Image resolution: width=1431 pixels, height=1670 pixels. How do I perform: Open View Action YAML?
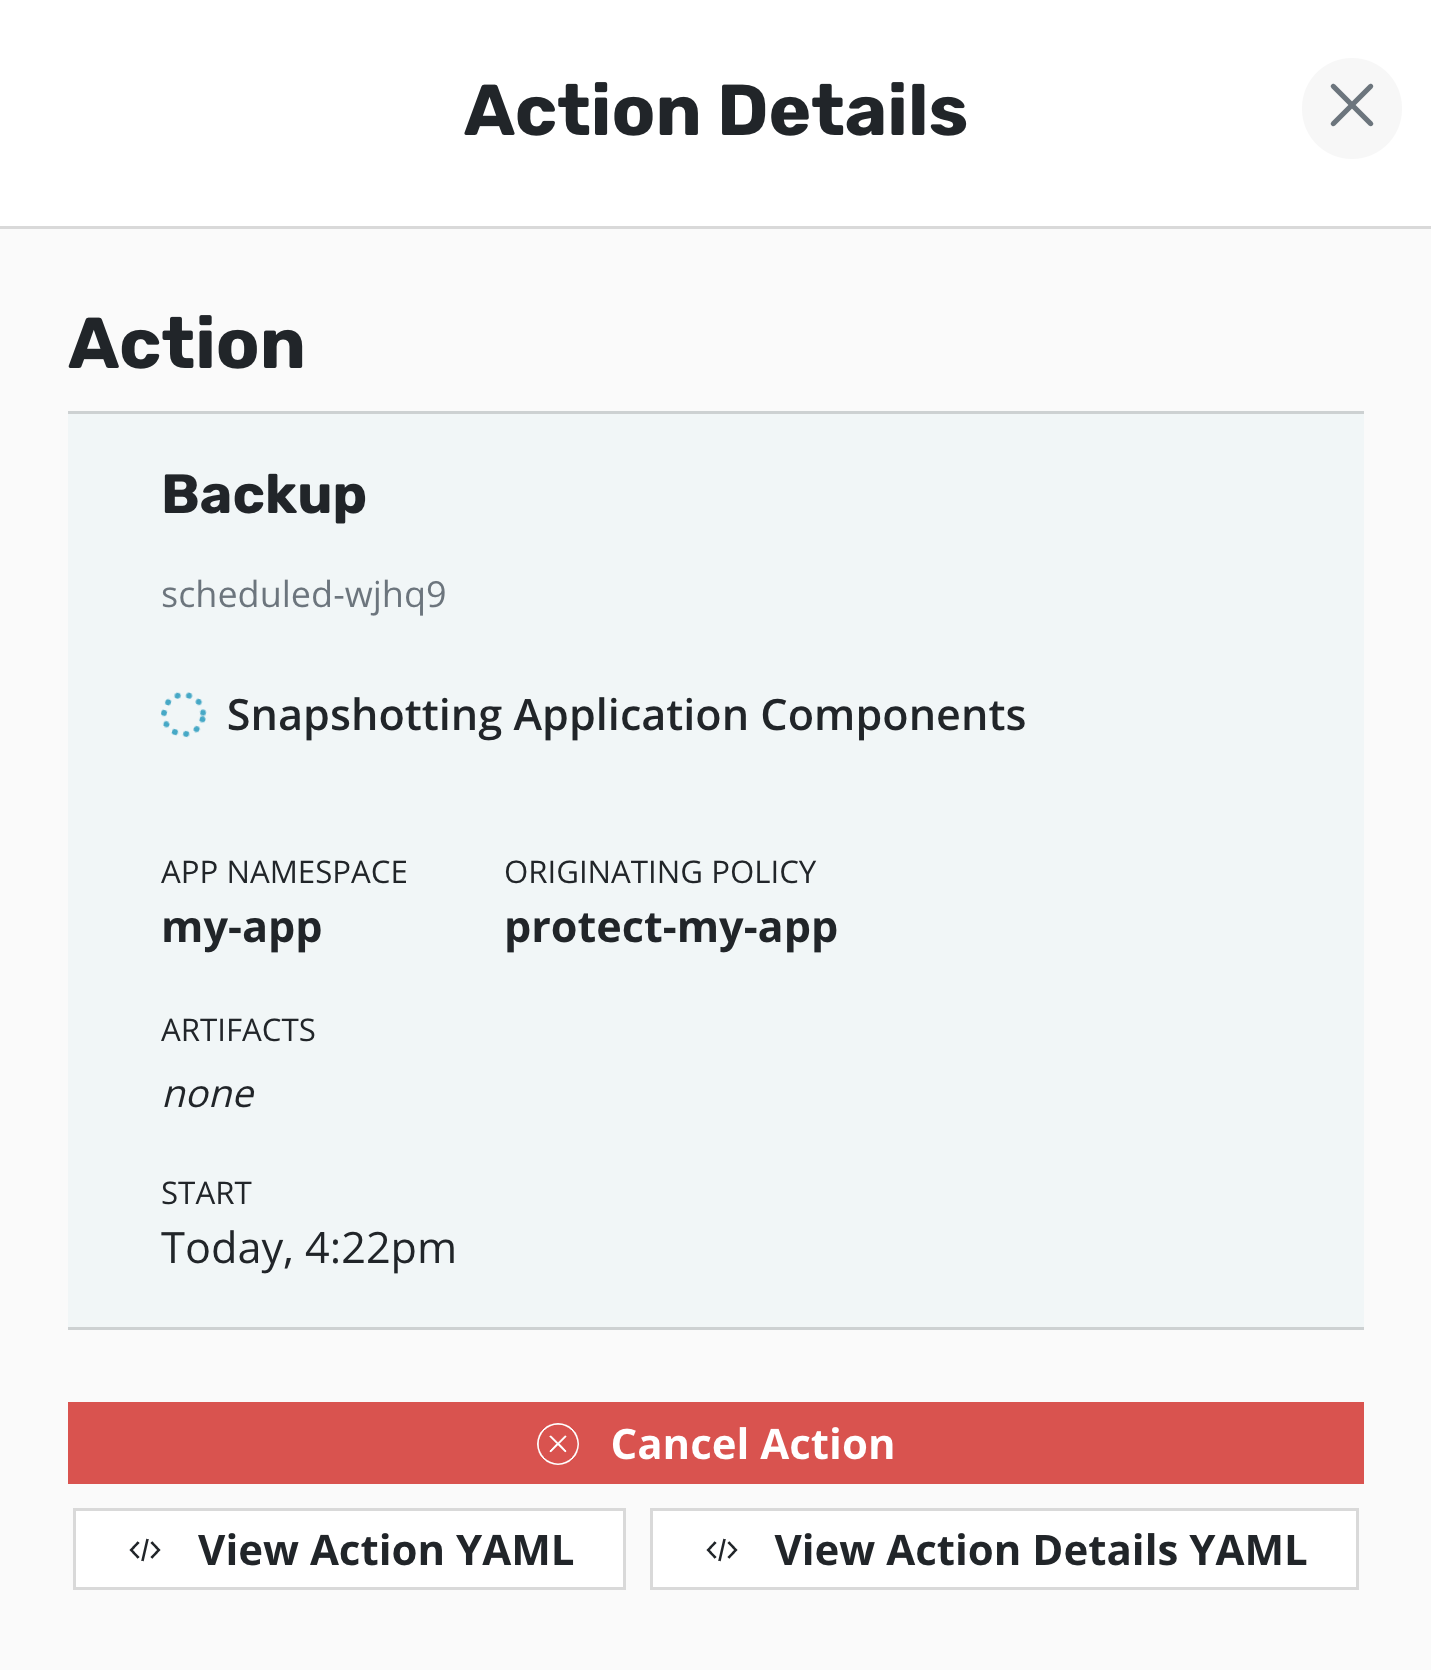(349, 1550)
